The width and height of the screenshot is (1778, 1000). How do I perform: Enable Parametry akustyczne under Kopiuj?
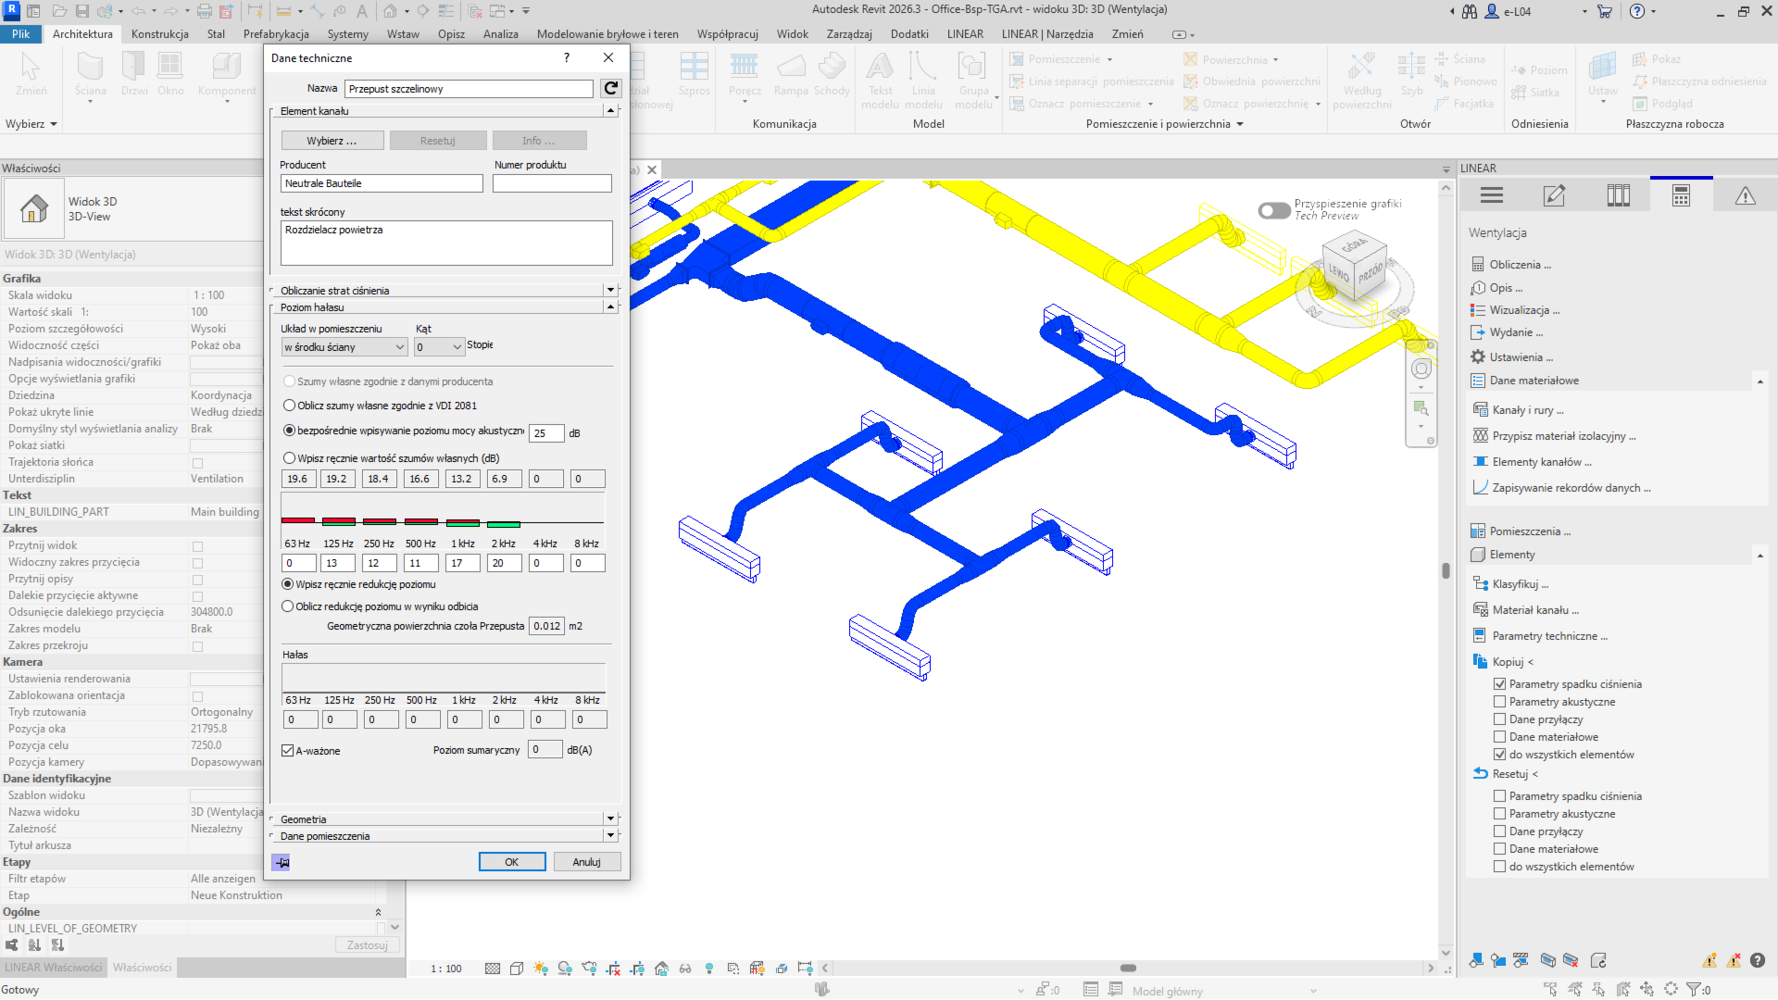1500,702
